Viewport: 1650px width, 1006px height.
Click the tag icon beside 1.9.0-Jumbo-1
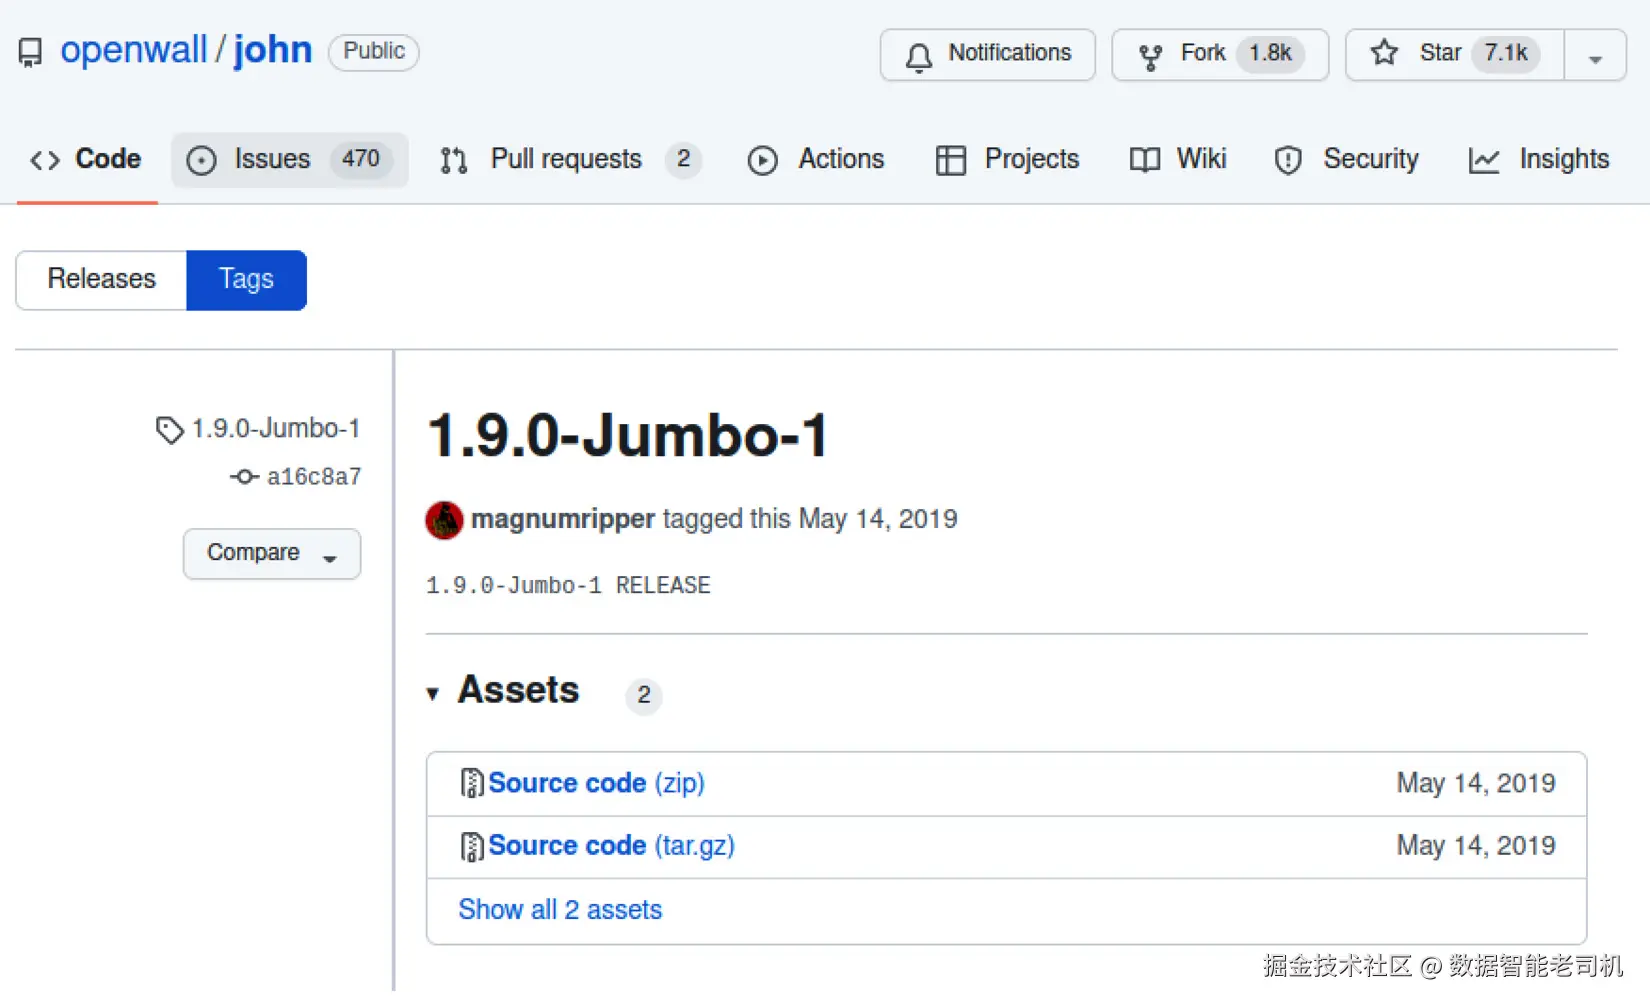point(169,430)
